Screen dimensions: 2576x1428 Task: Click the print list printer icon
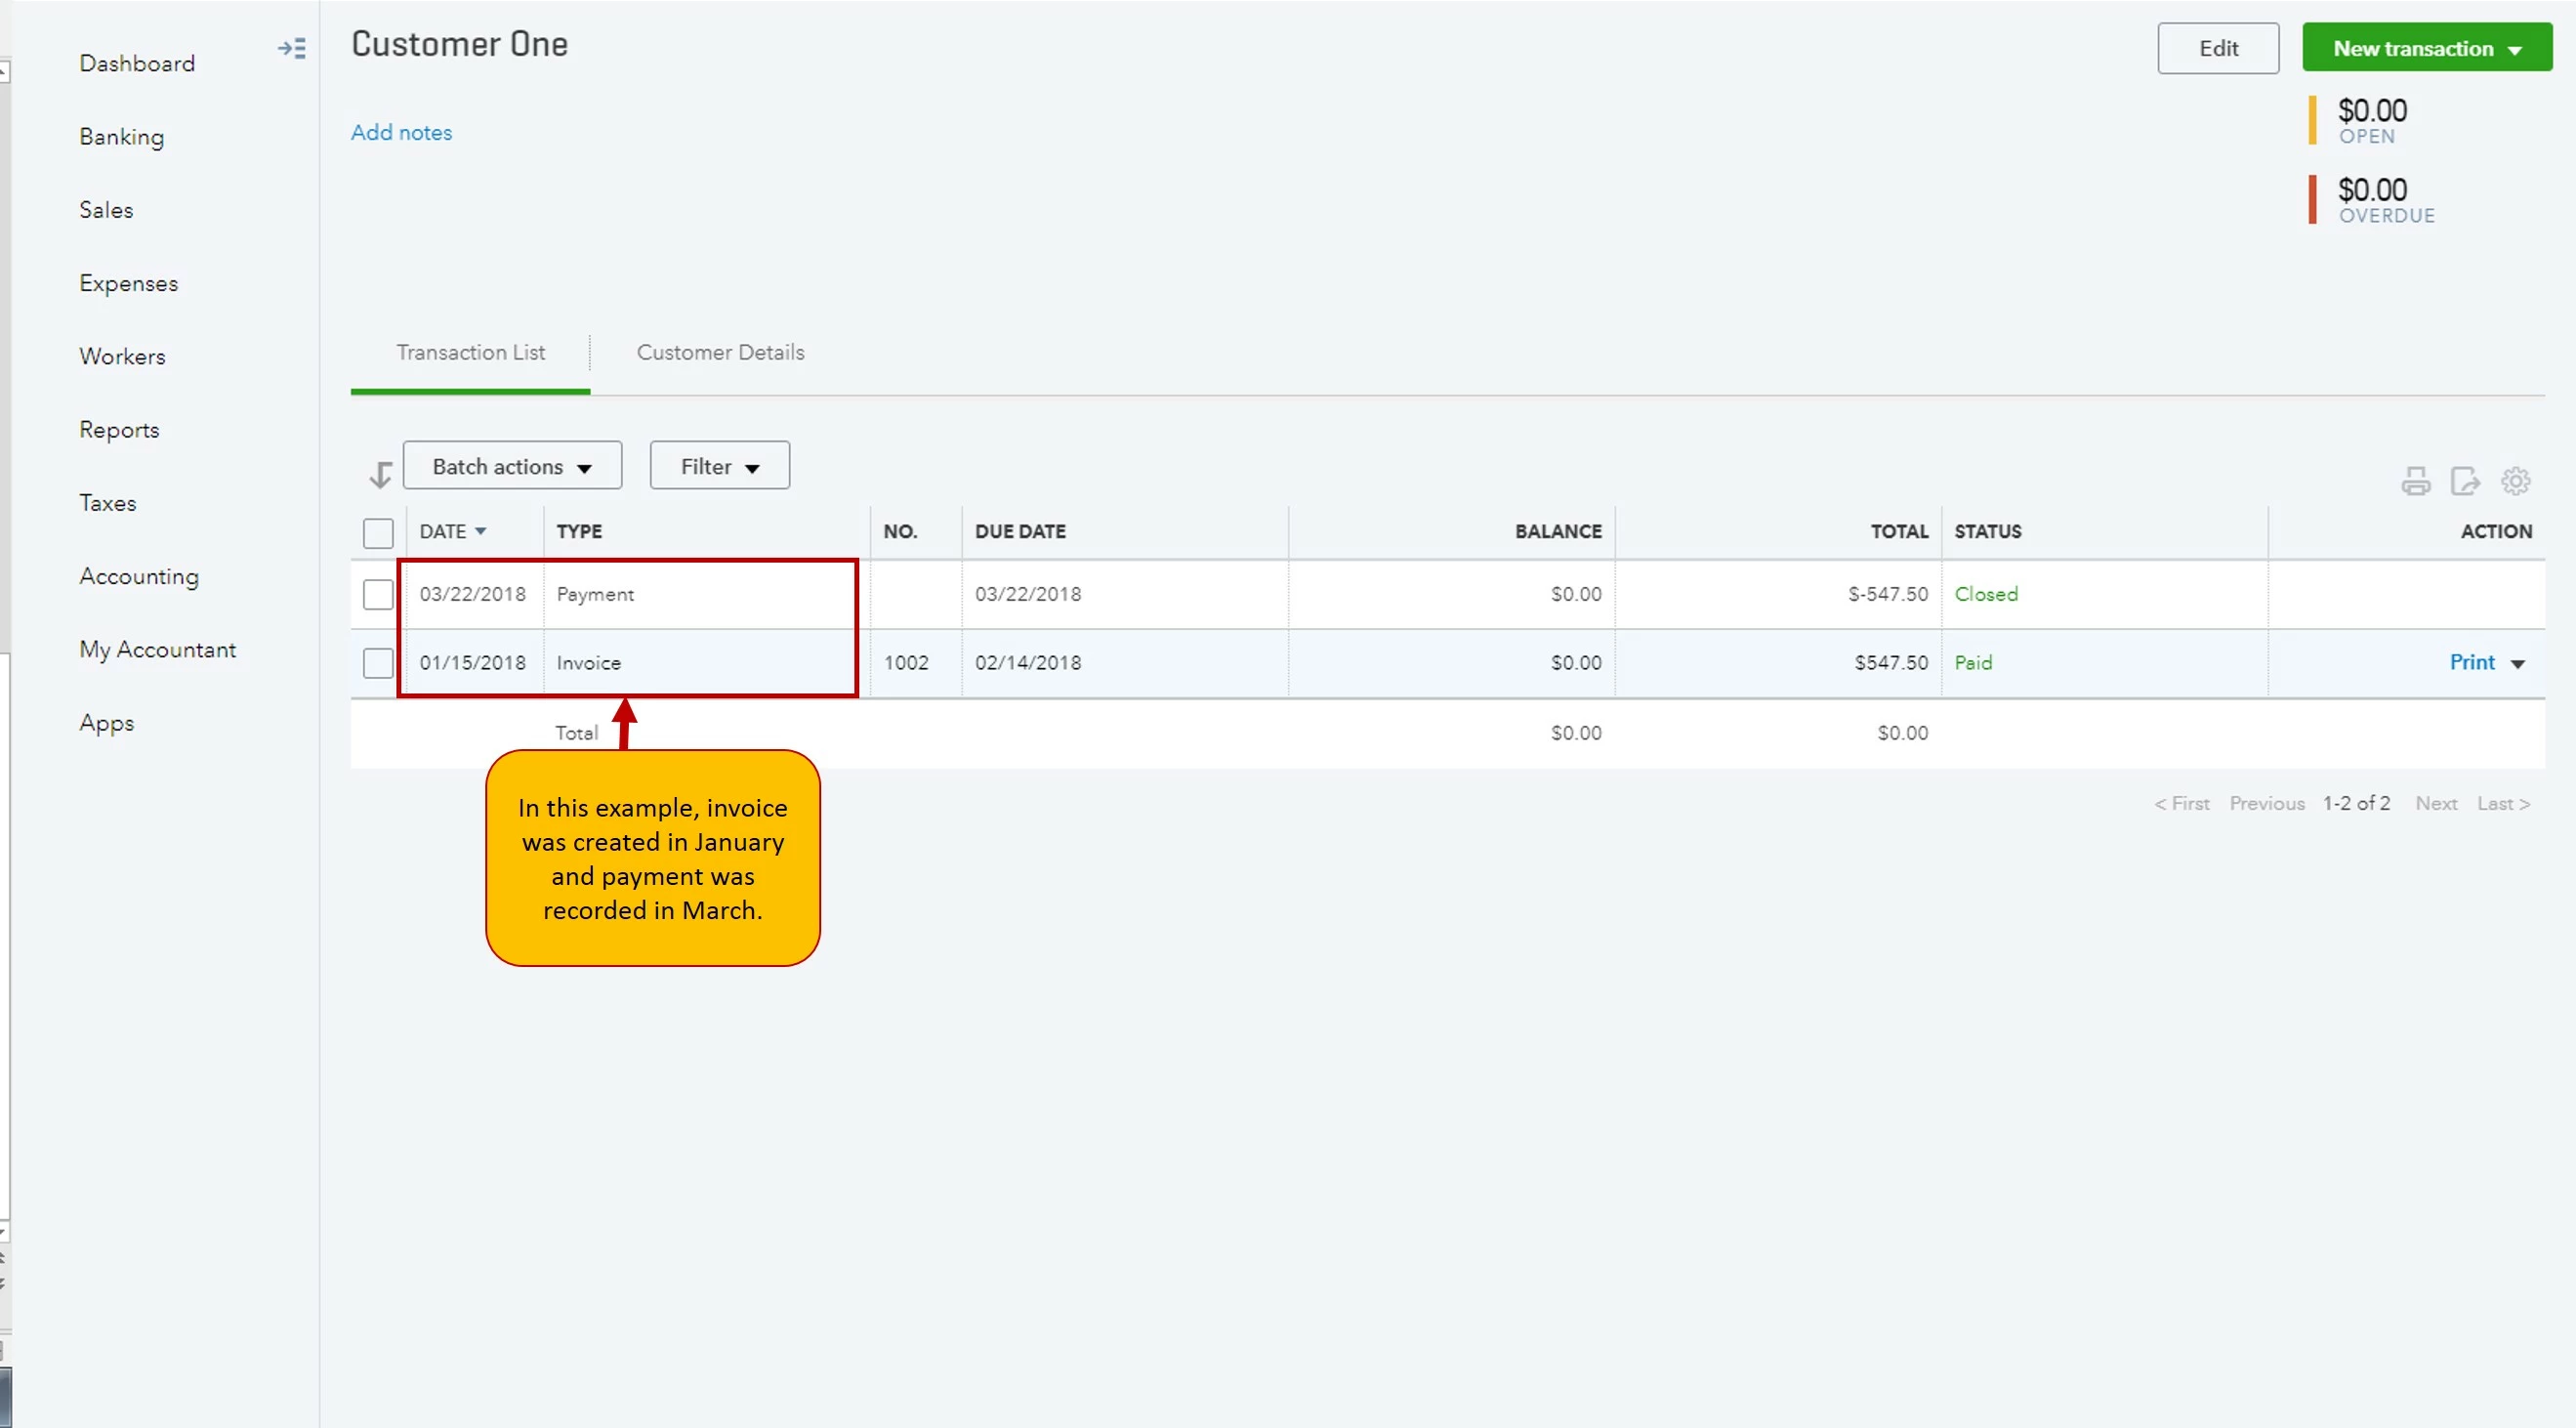[x=2416, y=481]
